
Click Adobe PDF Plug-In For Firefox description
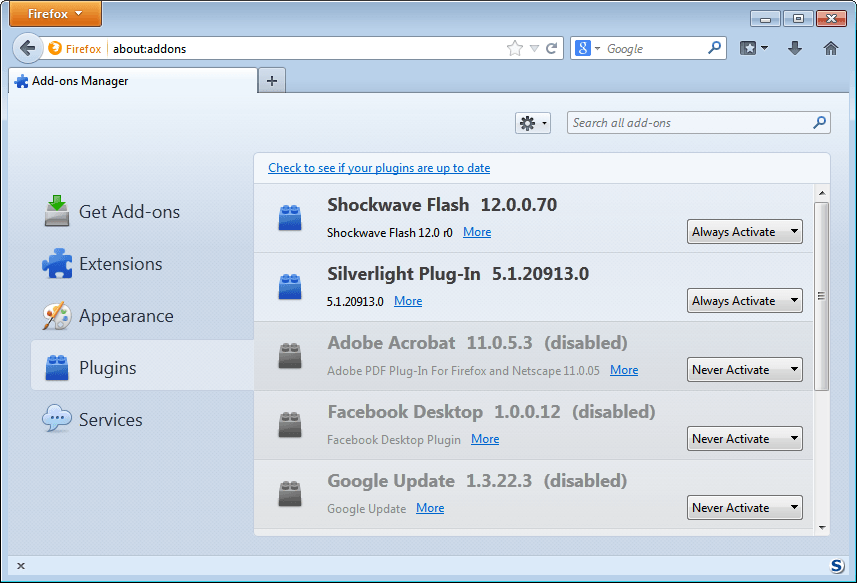click(x=463, y=371)
